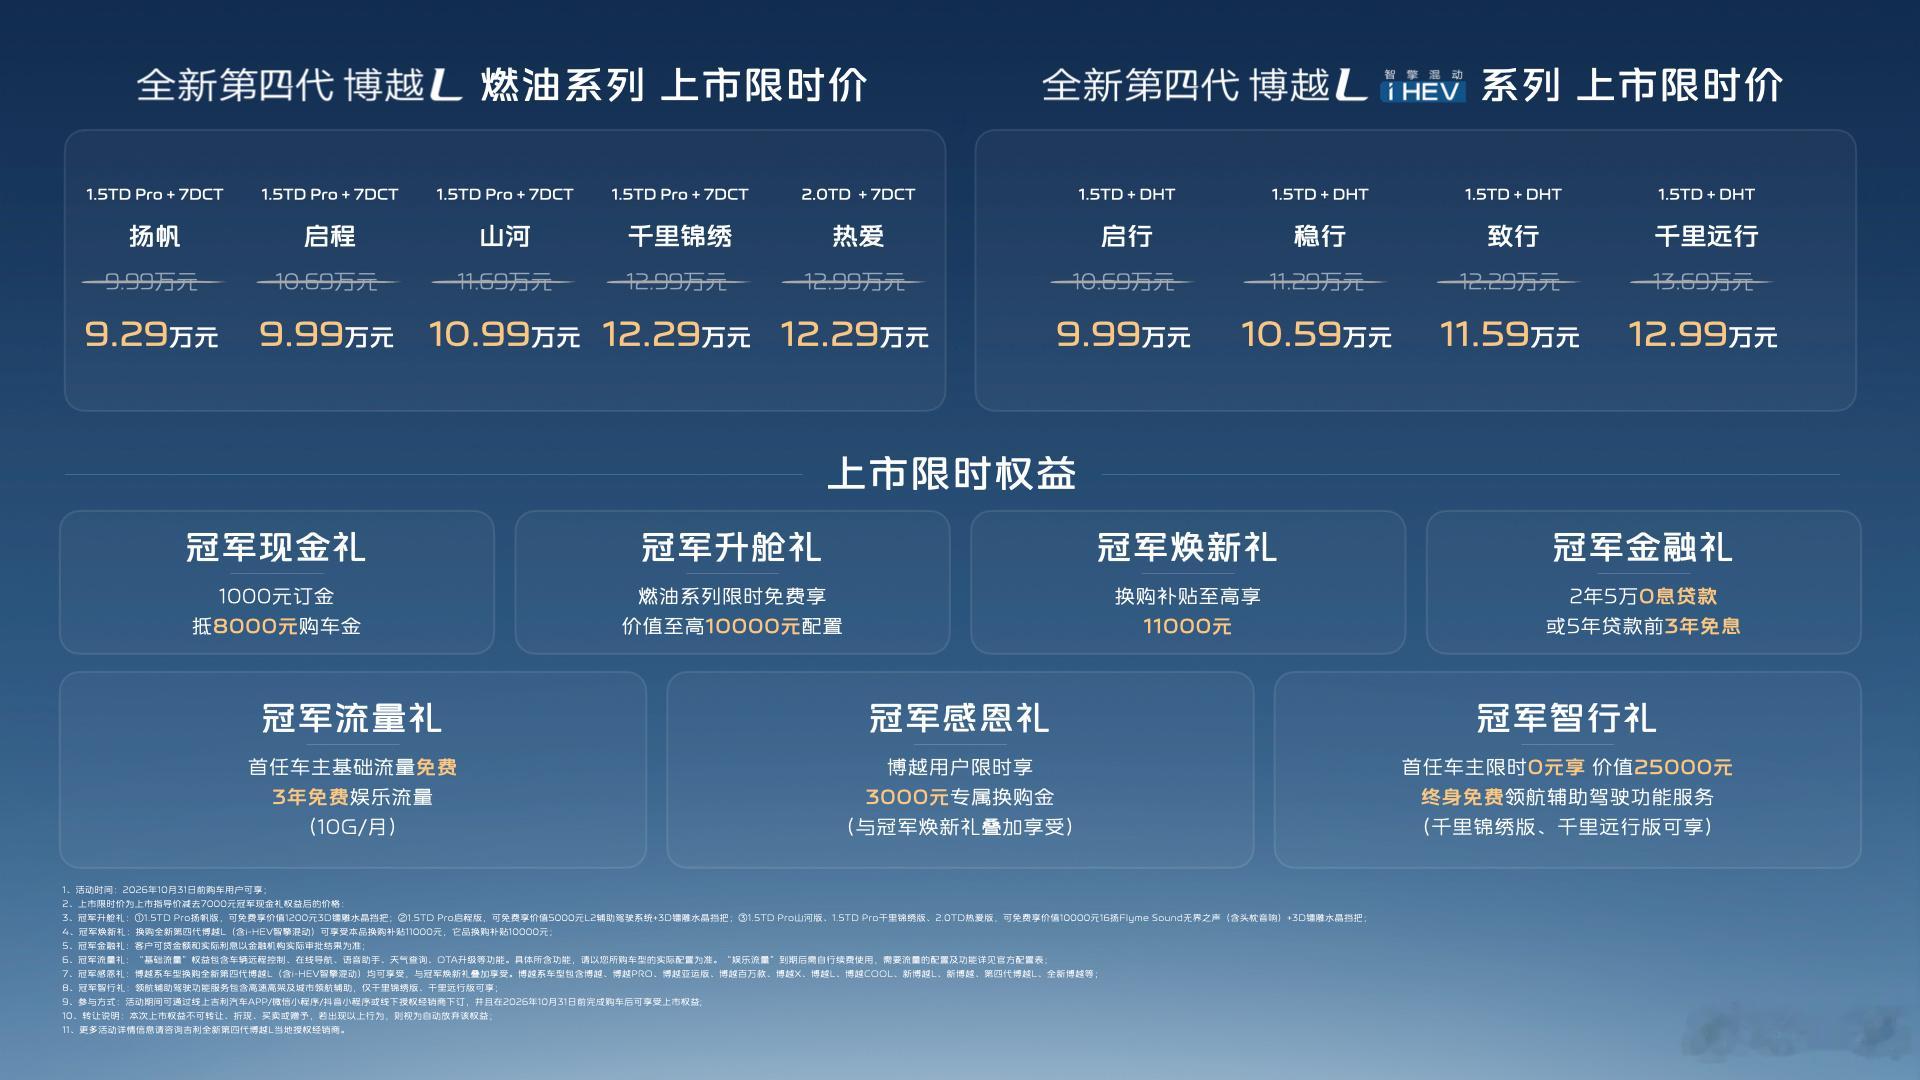
Task: Select the 冠军金融礼 heading
Action: [x=1643, y=547]
